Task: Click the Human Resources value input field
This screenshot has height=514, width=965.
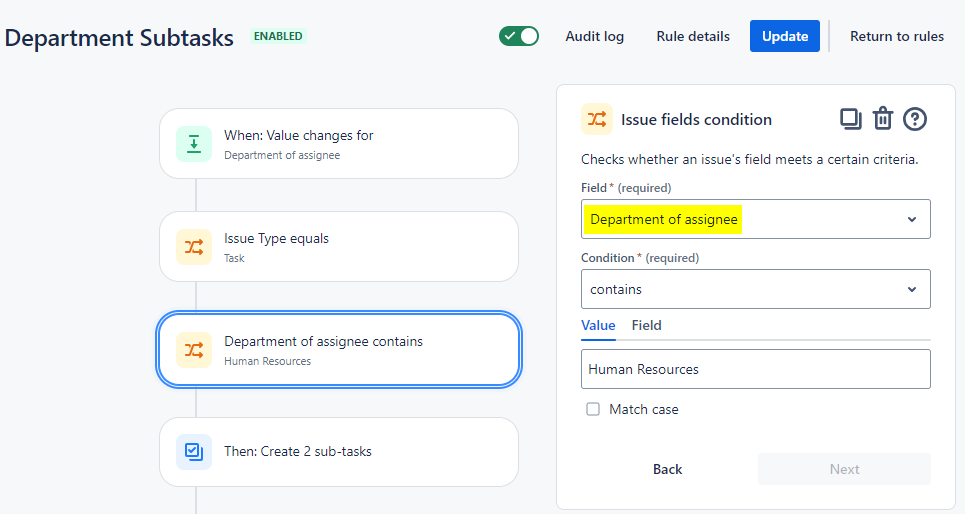Action: click(755, 369)
